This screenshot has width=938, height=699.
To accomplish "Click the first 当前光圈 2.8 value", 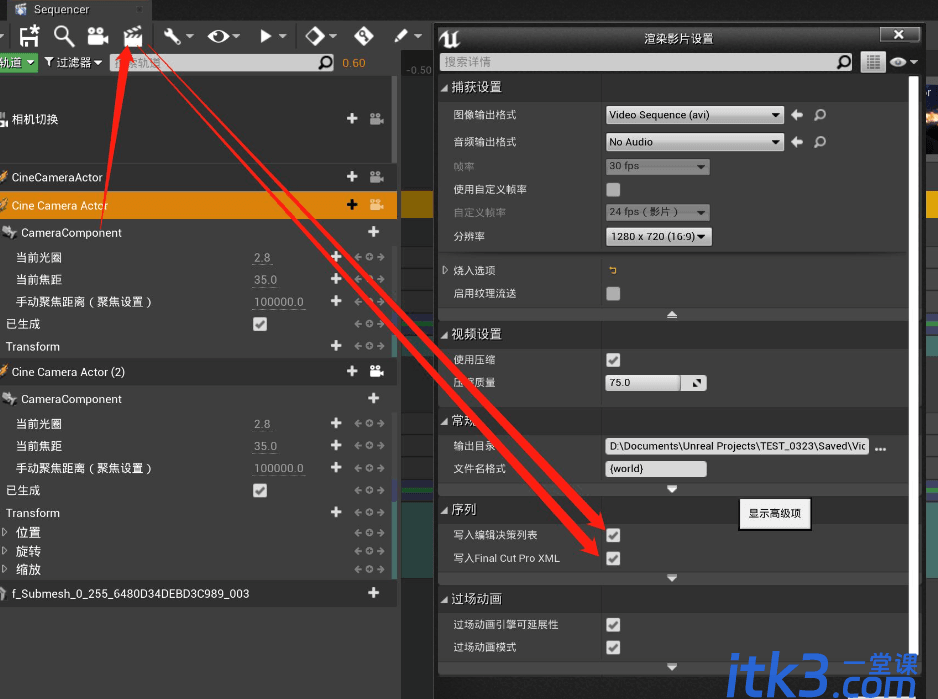I will [262, 258].
